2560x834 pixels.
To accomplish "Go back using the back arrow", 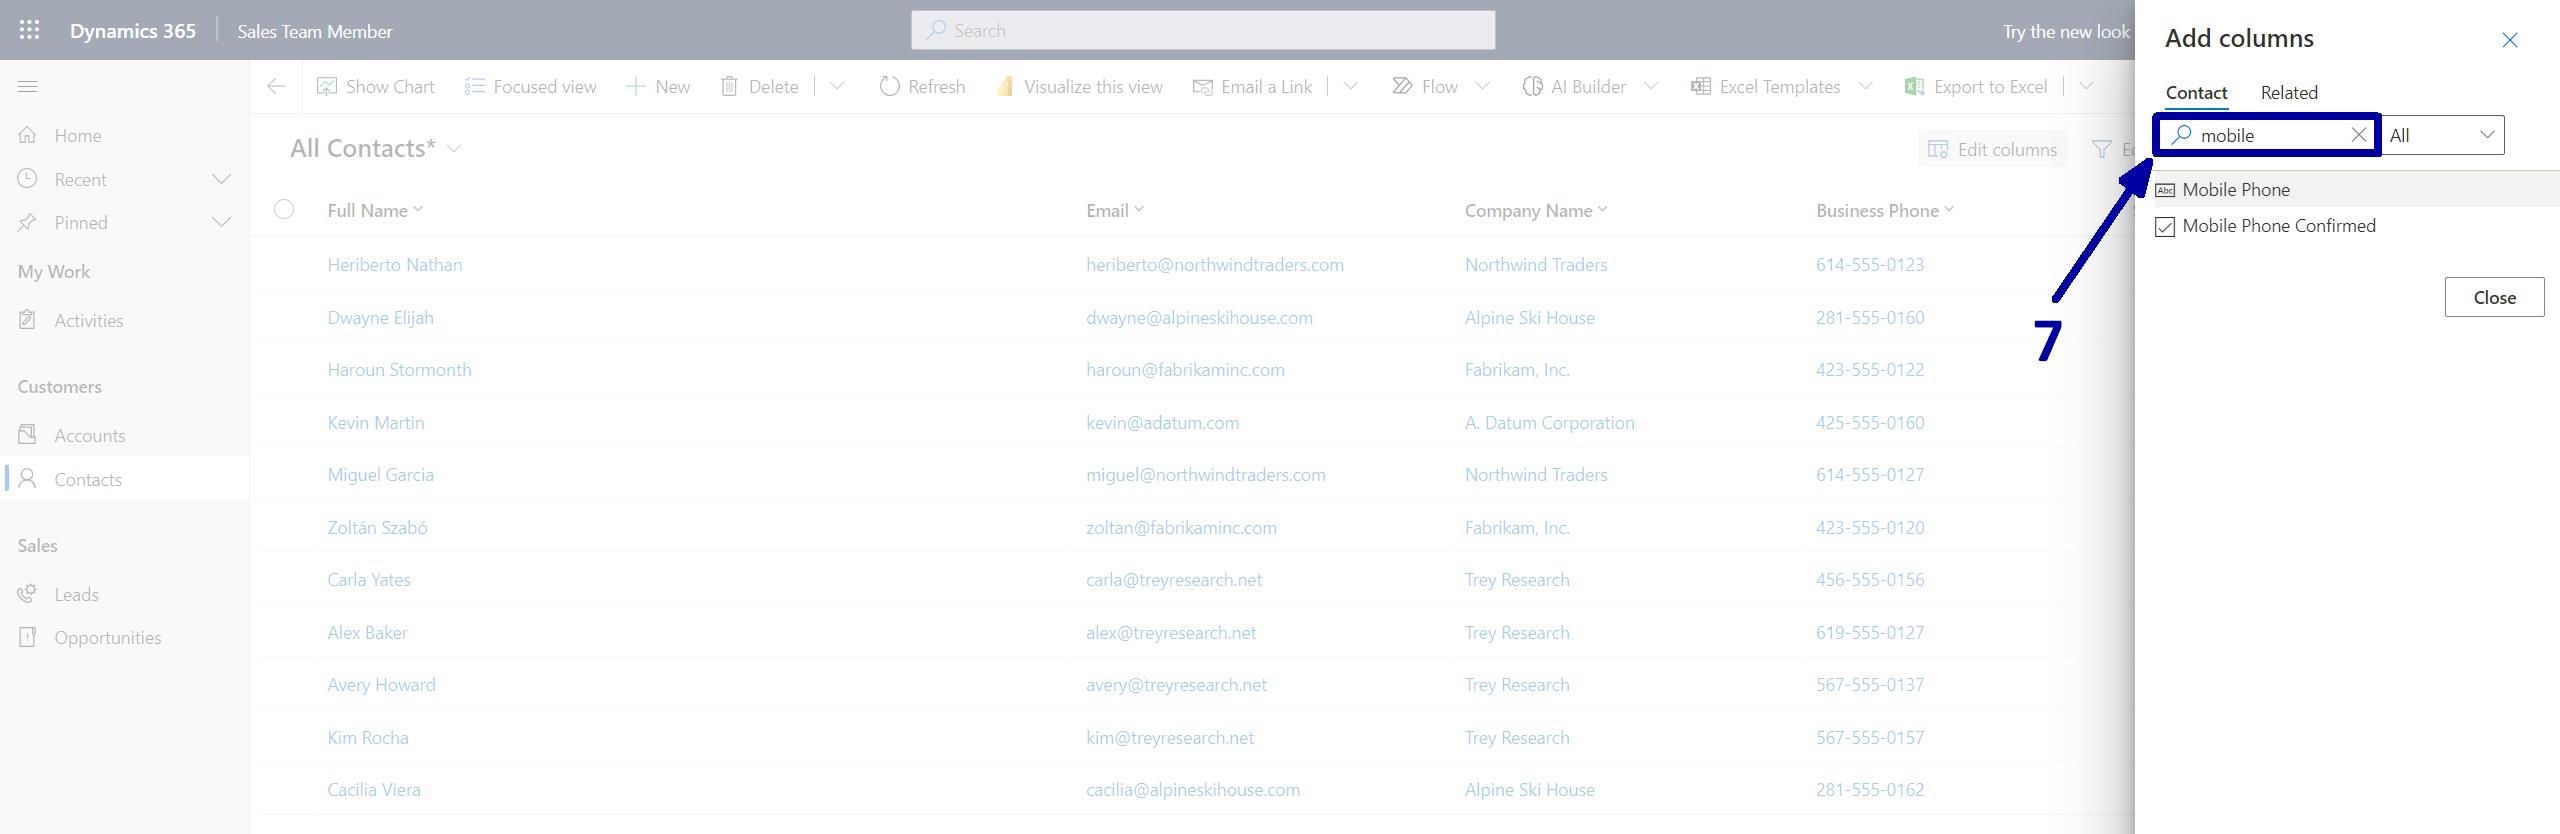I will pyautogui.click(x=276, y=87).
